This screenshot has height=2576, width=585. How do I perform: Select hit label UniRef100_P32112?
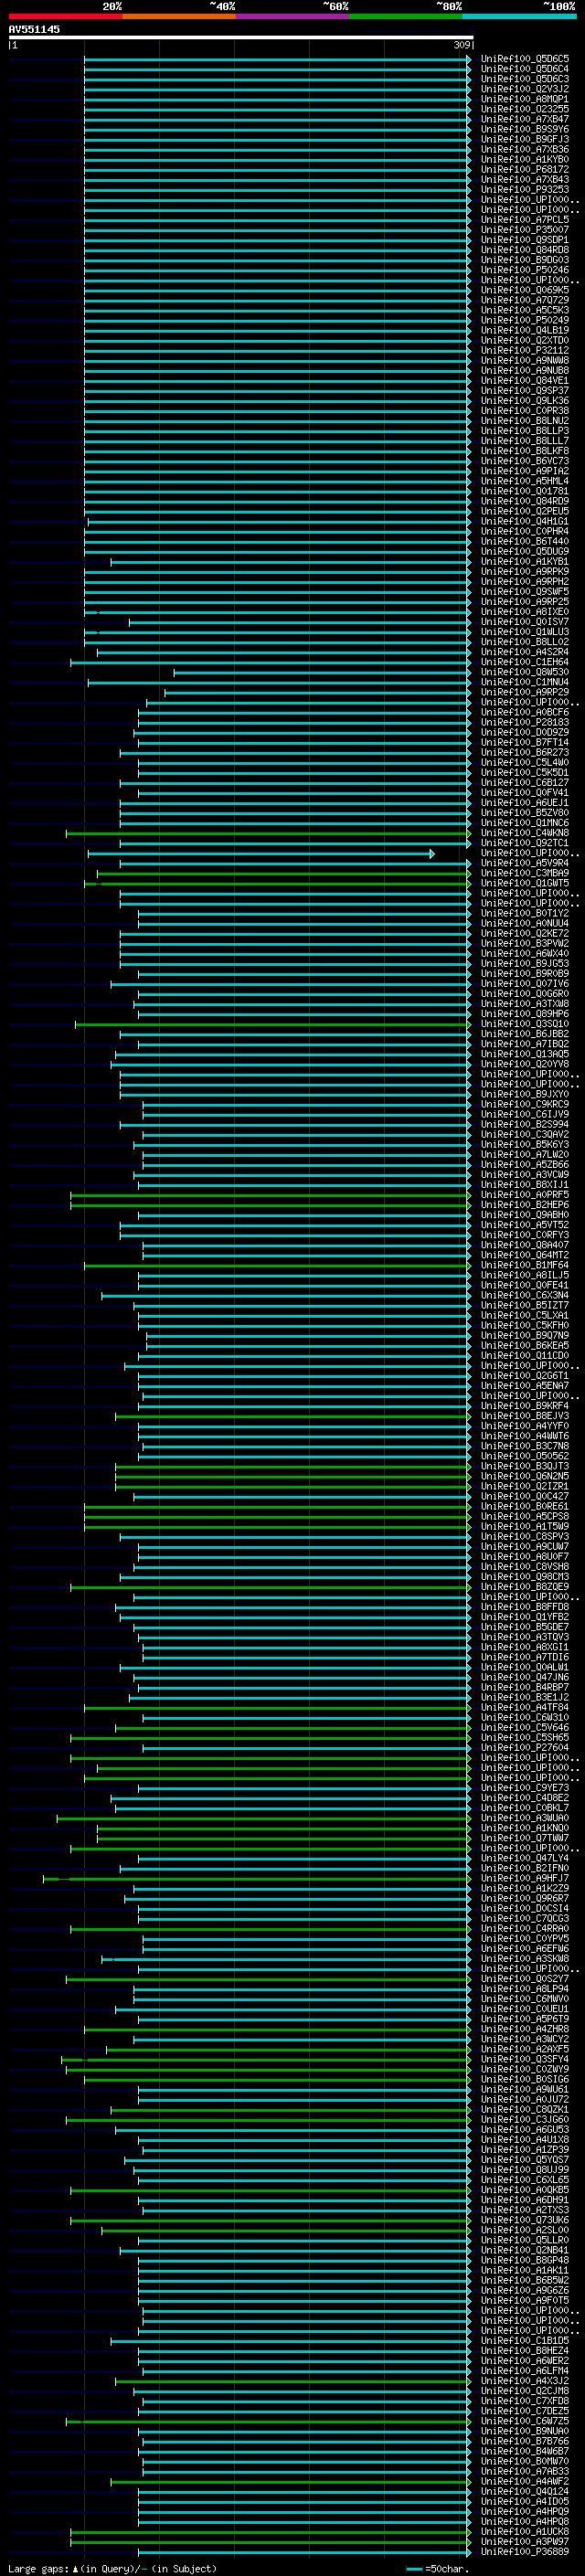click(x=525, y=351)
